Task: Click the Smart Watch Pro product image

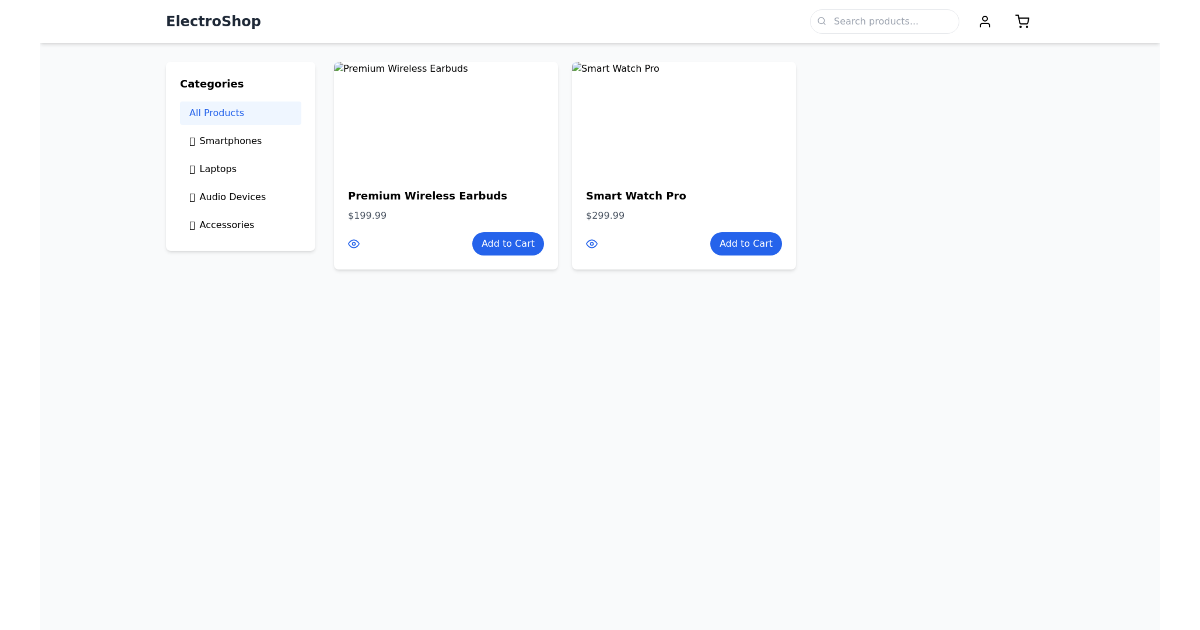Action: 683,120
